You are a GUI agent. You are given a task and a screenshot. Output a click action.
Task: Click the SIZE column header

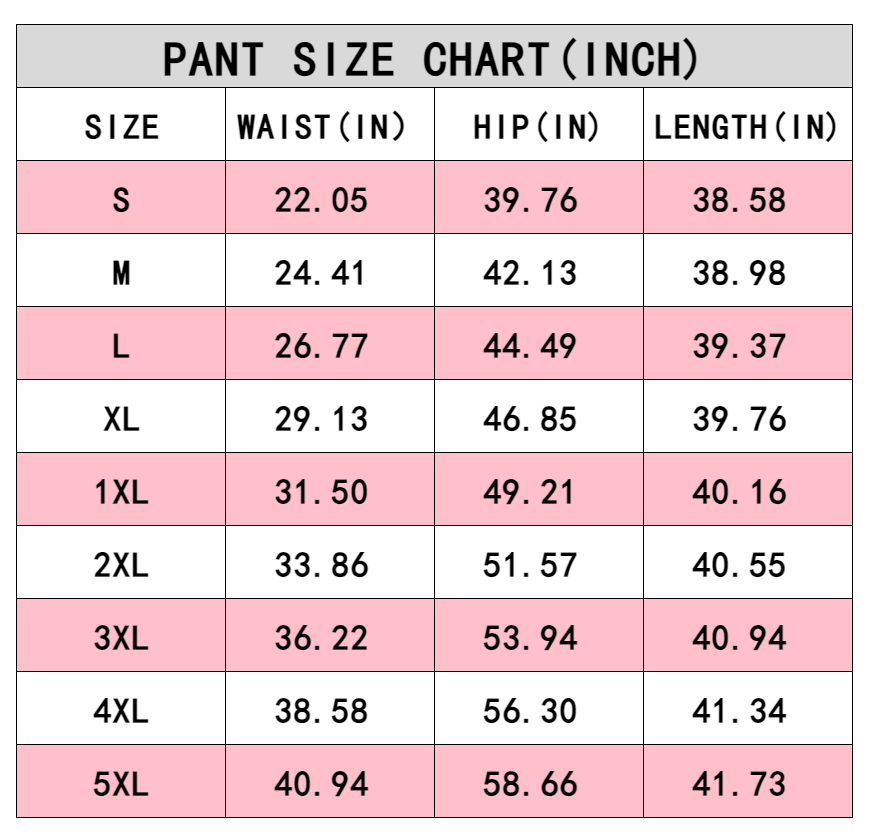pyautogui.click(x=121, y=127)
